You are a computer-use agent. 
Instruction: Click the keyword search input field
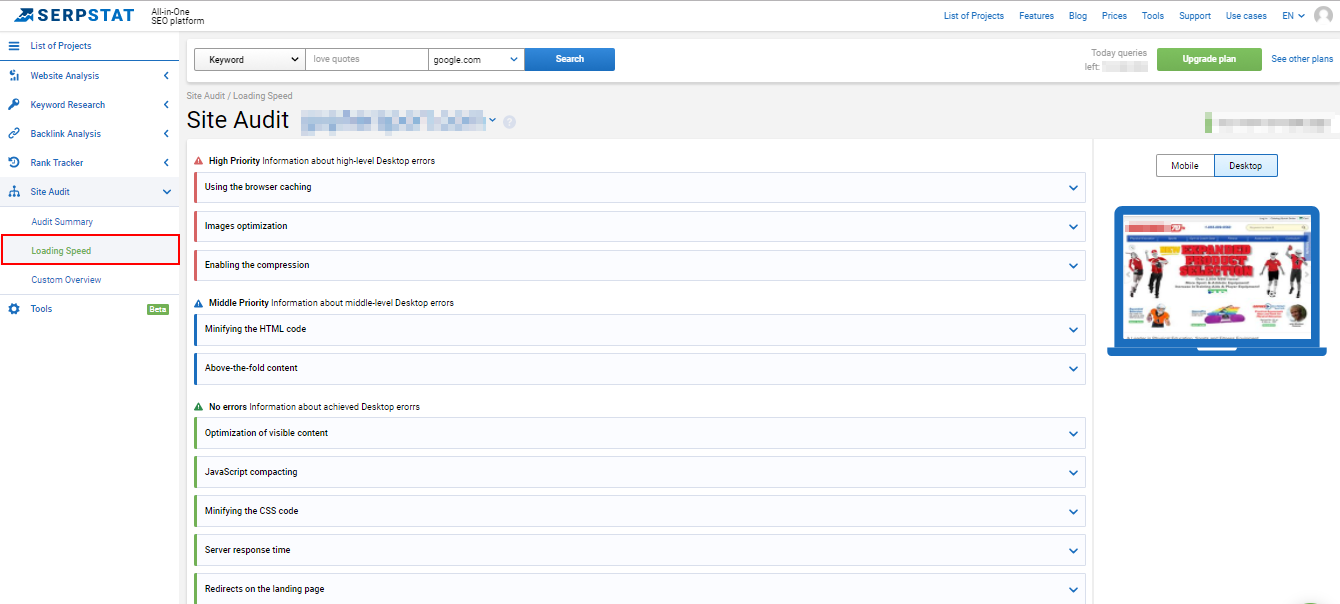click(x=366, y=60)
